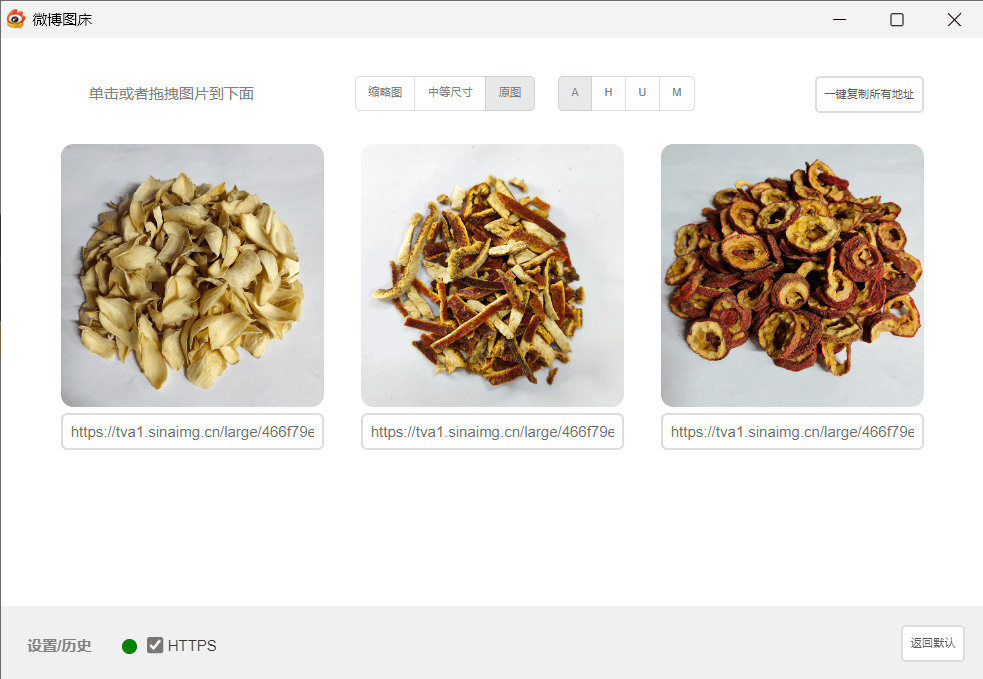983x679 pixels.
Task: Close the 微博图床 window
Action: click(954, 19)
